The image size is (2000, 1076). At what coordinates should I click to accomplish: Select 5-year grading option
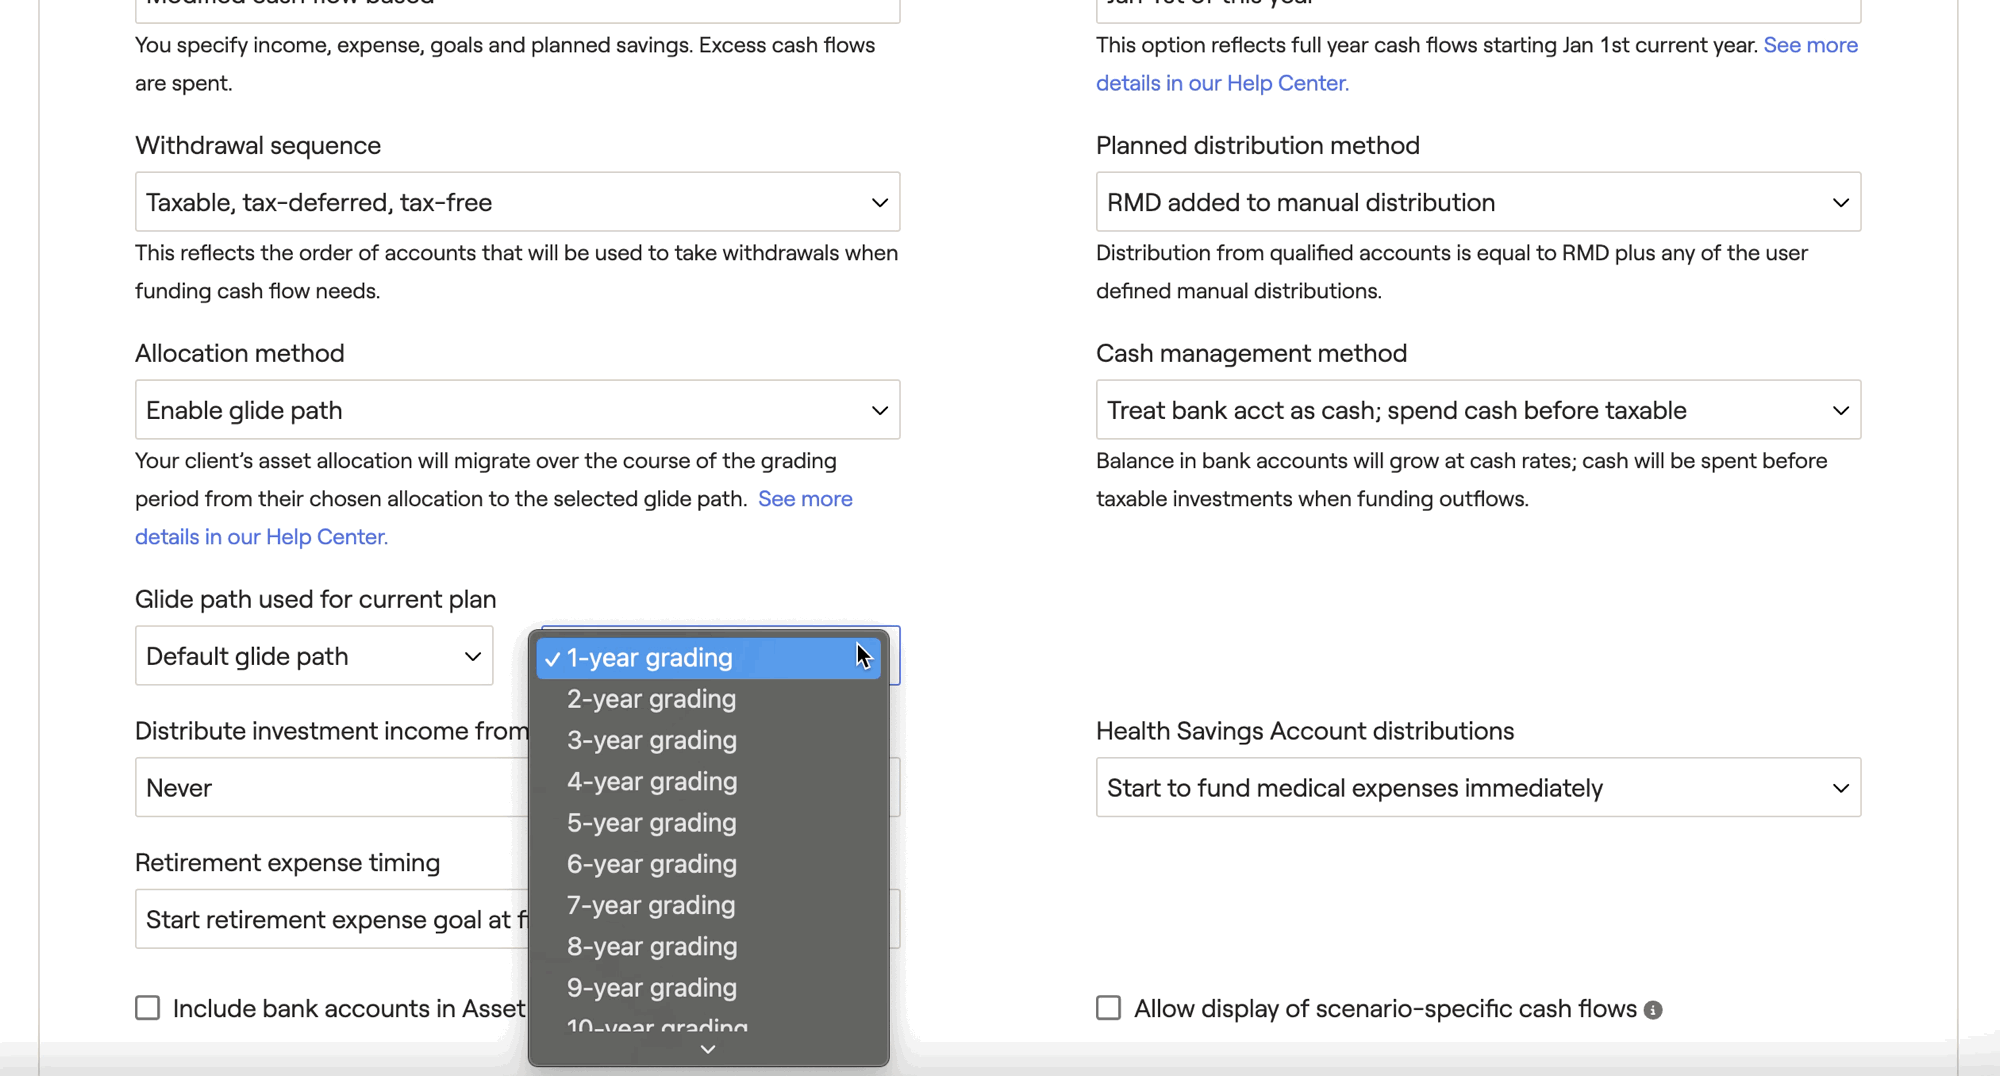(x=708, y=823)
